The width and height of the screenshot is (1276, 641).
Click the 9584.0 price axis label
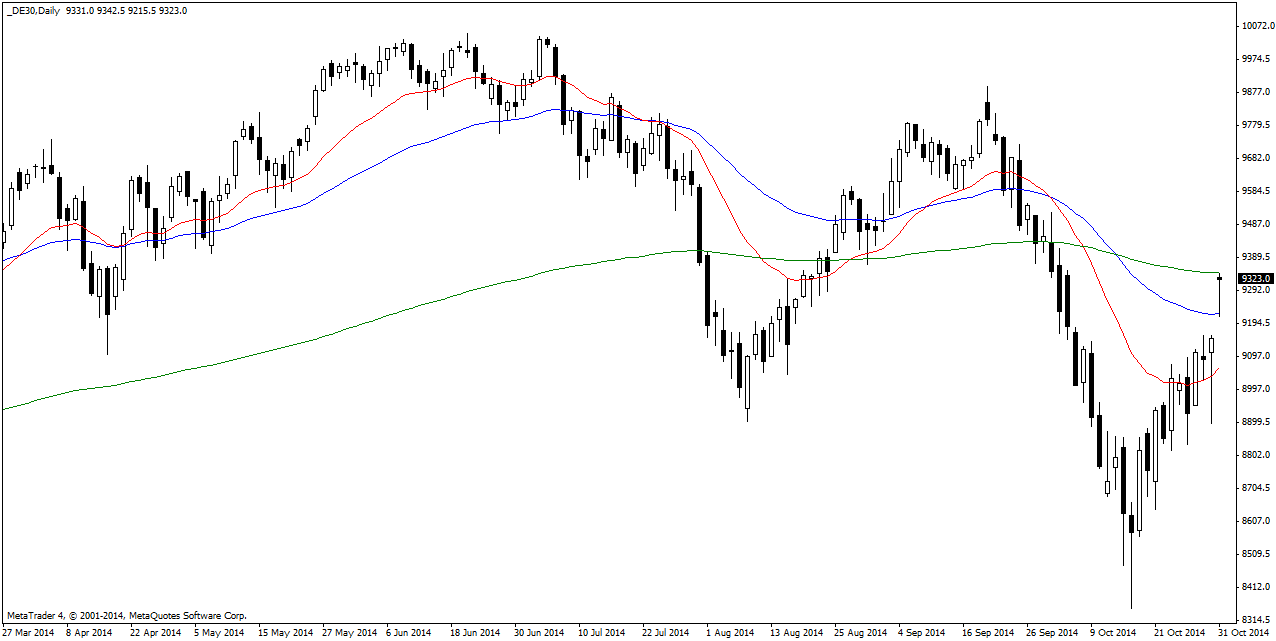1255,191
